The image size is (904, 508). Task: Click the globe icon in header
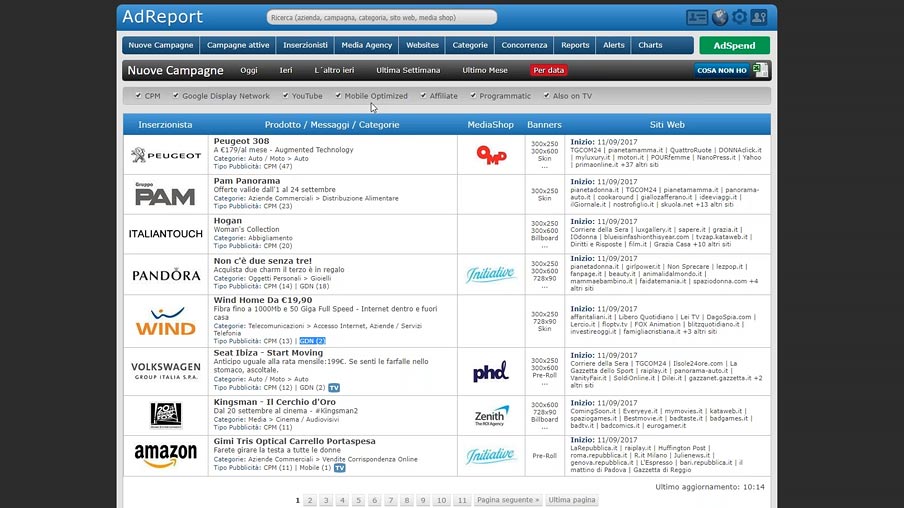720,17
